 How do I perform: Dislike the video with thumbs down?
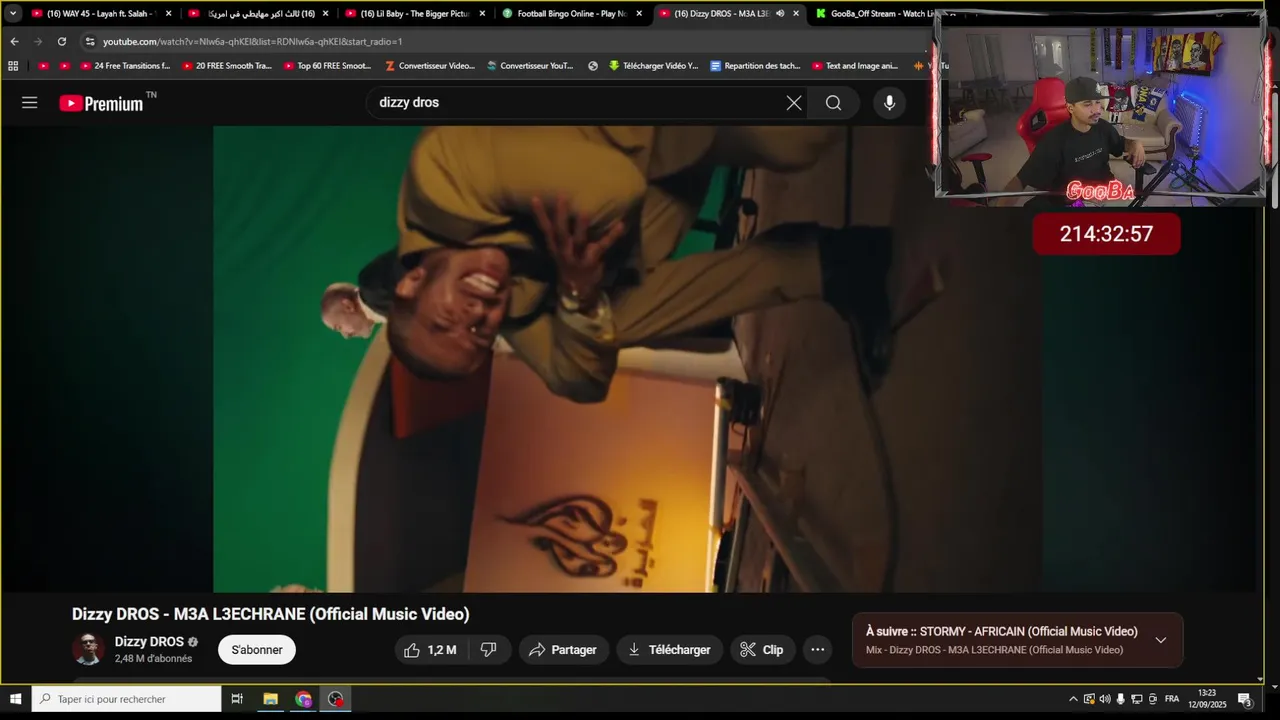coord(489,650)
